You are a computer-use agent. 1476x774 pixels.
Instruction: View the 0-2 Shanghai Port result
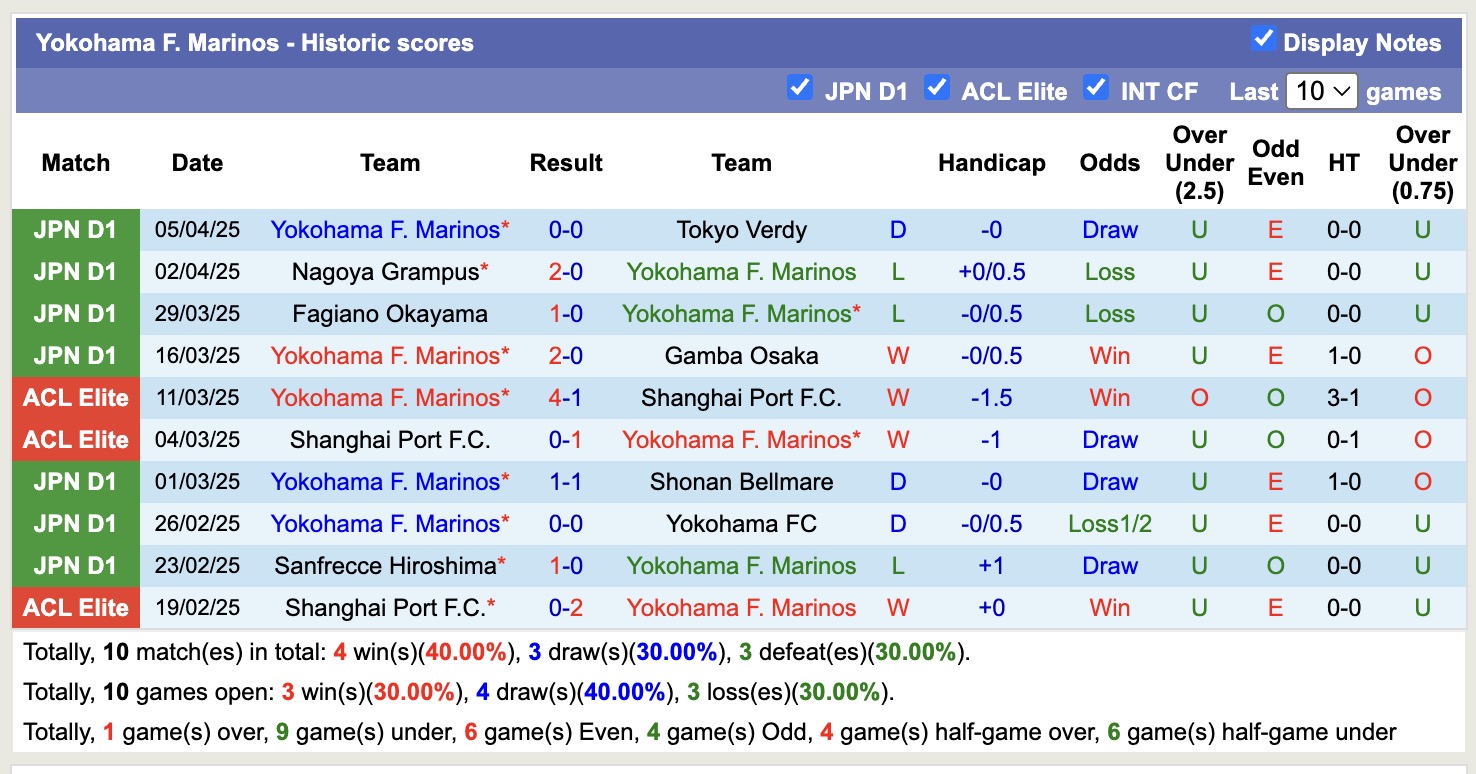[x=566, y=608]
